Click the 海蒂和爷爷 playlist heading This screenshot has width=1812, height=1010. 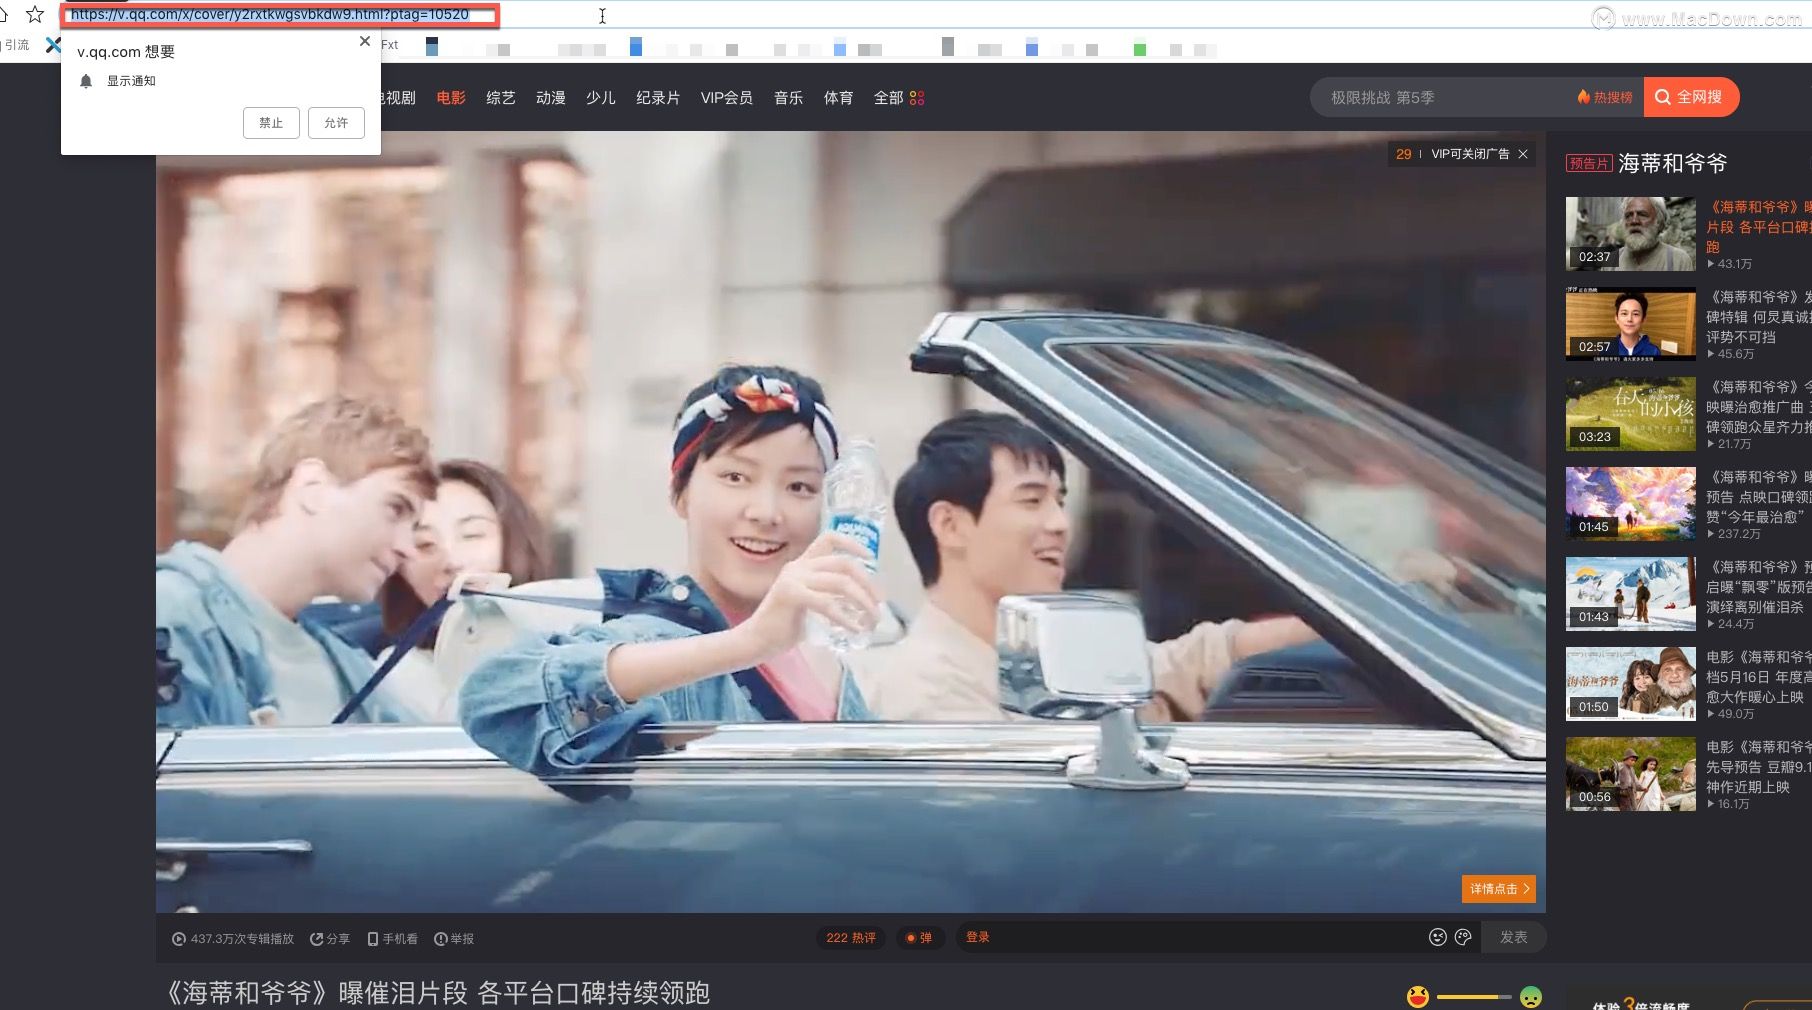(1673, 163)
